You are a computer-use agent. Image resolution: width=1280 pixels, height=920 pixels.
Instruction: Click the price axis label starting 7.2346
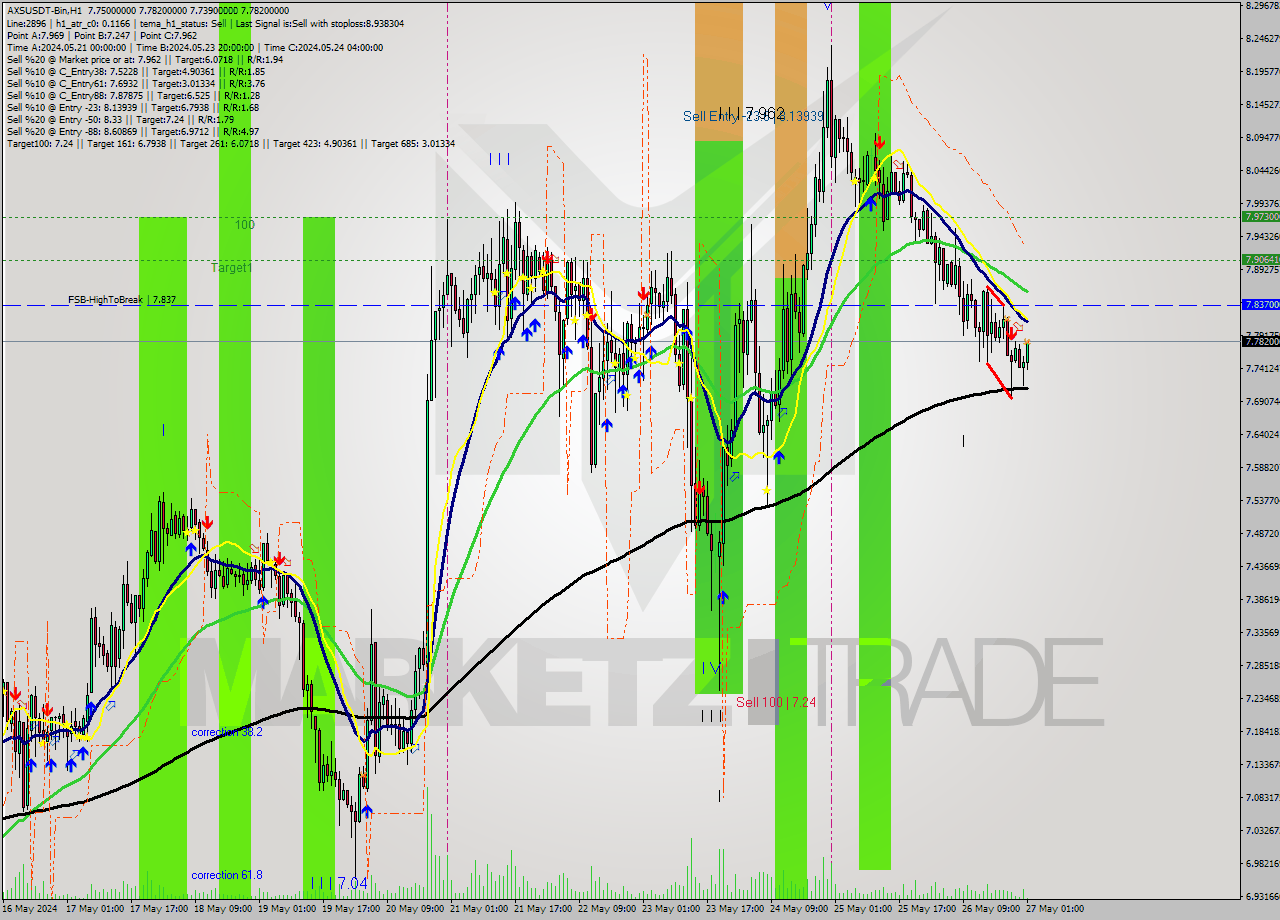(1262, 698)
